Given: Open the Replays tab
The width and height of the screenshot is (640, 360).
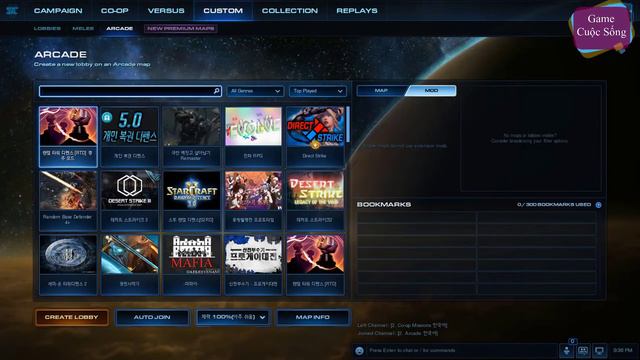Looking at the screenshot, I should tap(357, 11).
